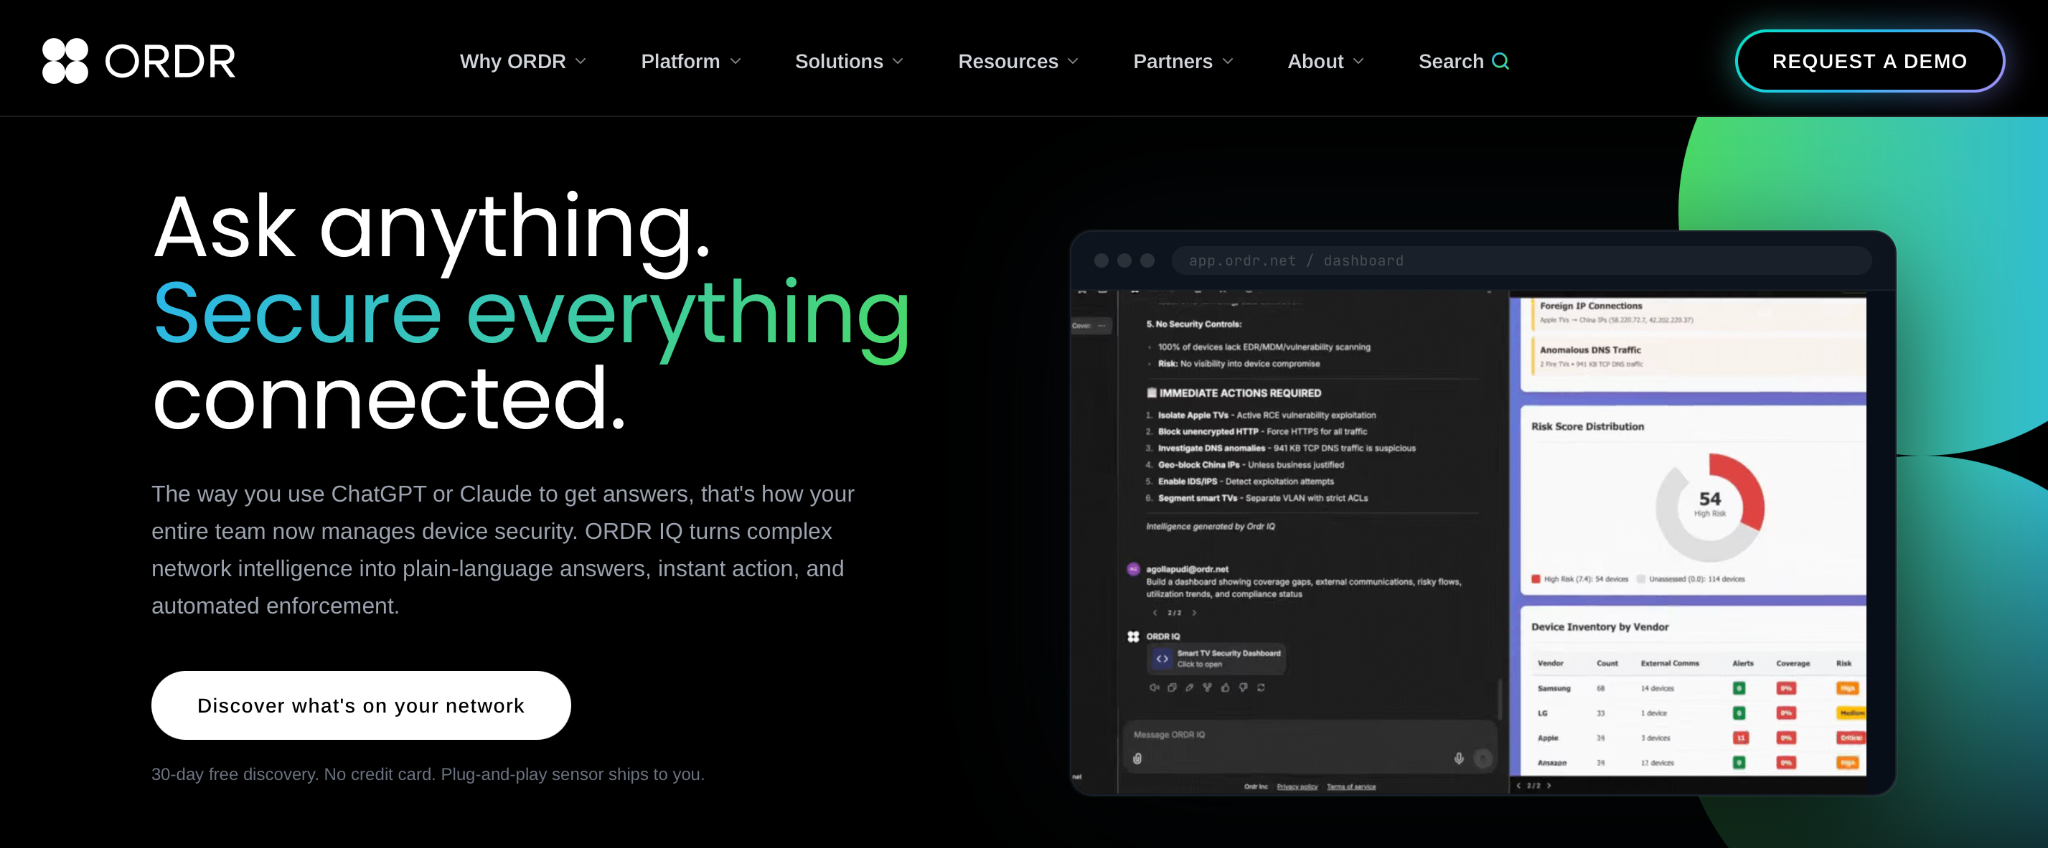Image resolution: width=2048 pixels, height=848 pixels.
Task: Click the Anomalous DNS Traffic alert
Action: pos(1698,356)
